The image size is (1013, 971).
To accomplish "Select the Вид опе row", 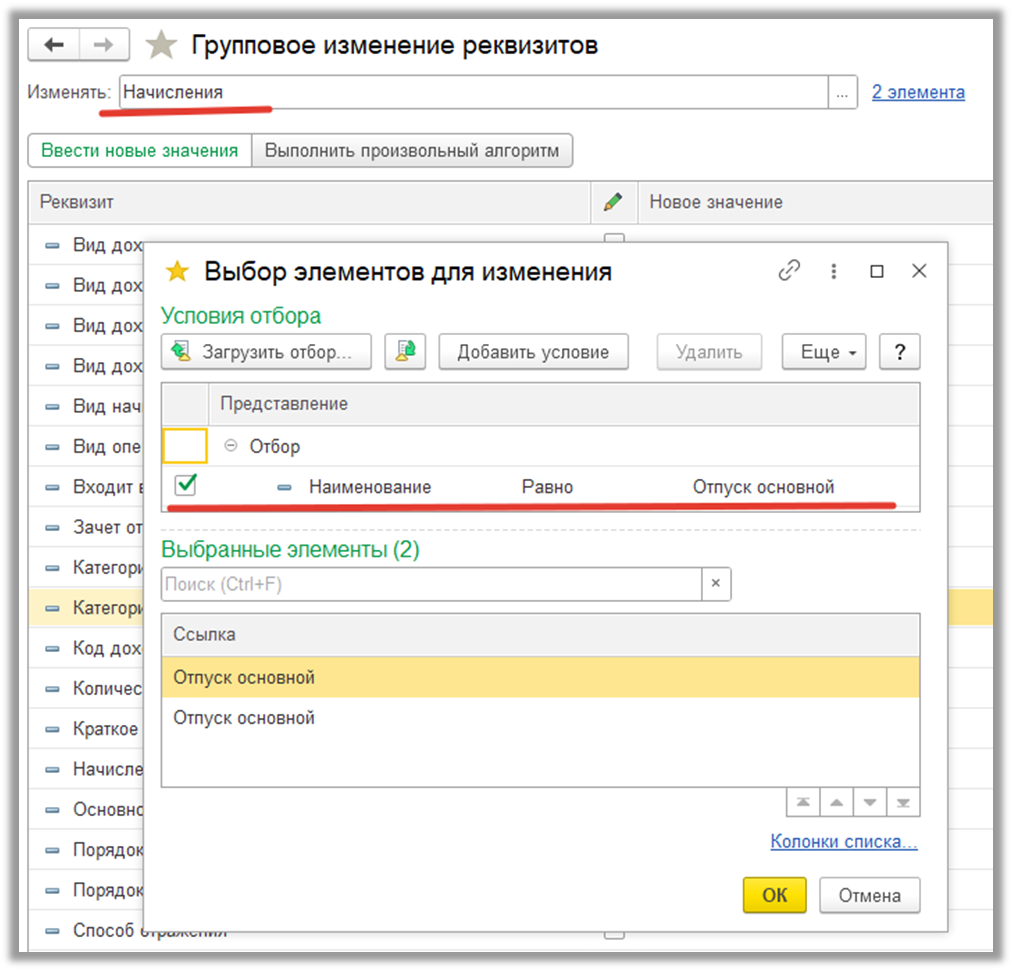I will tap(86, 446).
